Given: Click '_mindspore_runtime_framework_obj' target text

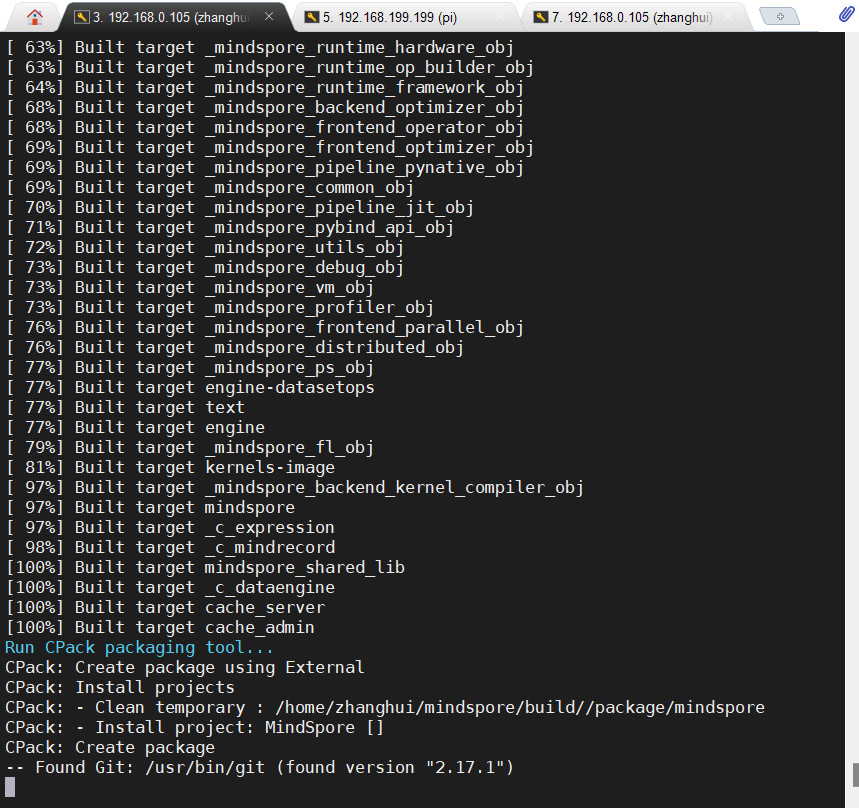Looking at the screenshot, I should point(365,88).
